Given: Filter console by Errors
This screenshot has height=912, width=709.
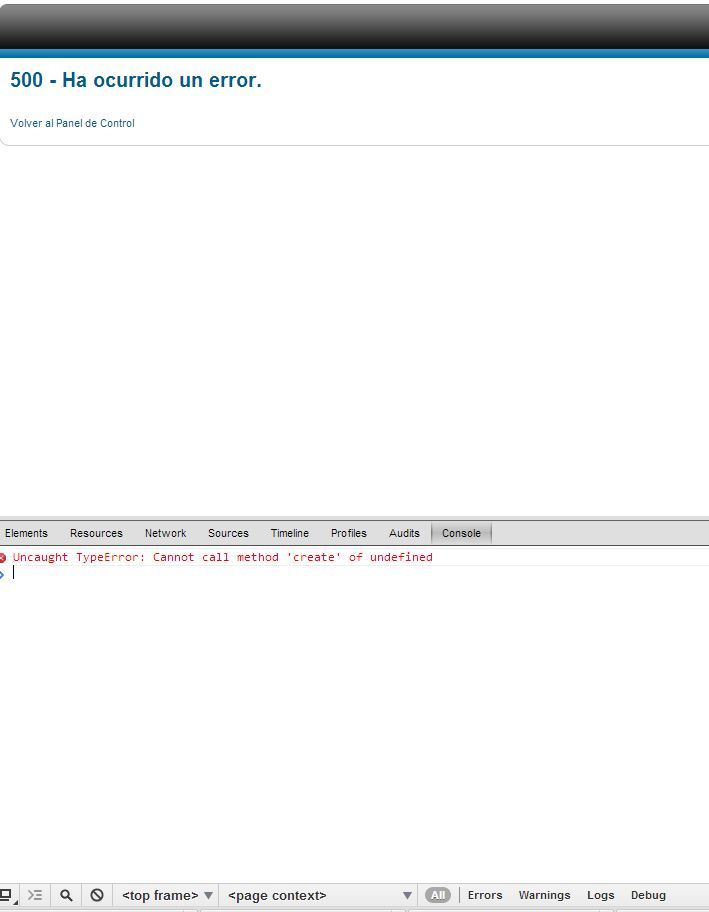Looking at the screenshot, I should [x=484, y=895].
